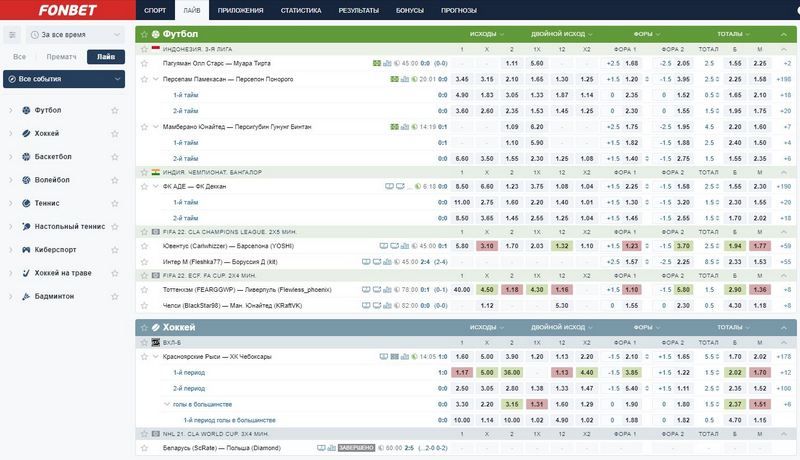The image size is (800, 460).
Task: Star the Красноярские Рыси — ХК Чебоксары match
Action: tap(144, 356)
